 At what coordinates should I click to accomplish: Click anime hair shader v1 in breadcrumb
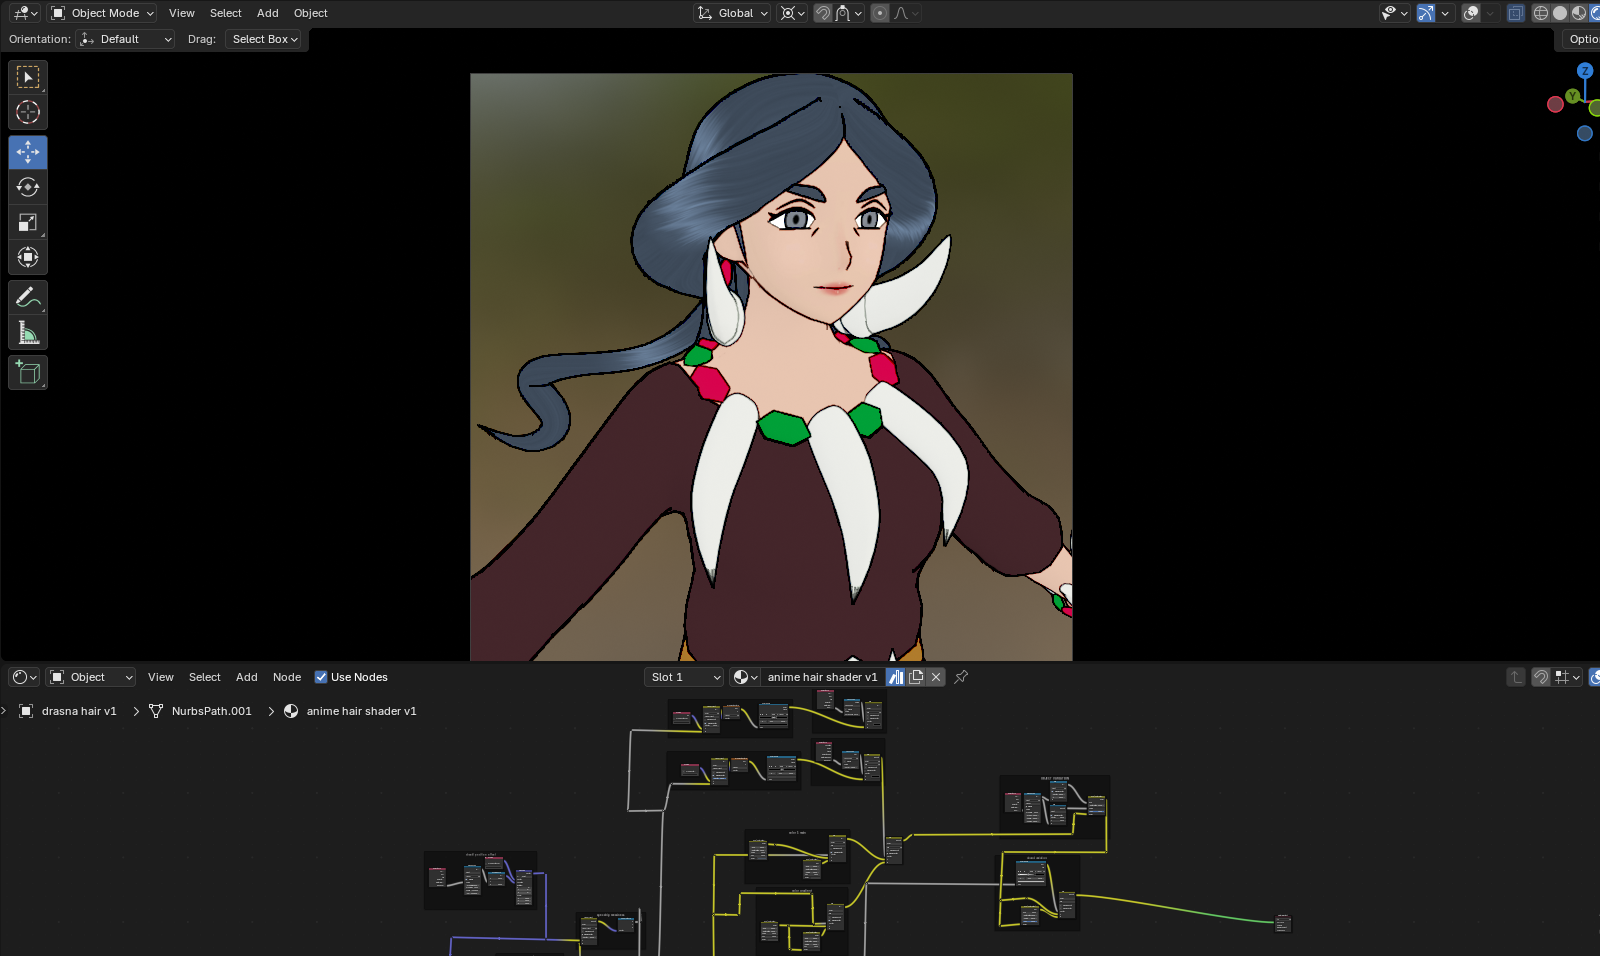[x=362, y=711]
